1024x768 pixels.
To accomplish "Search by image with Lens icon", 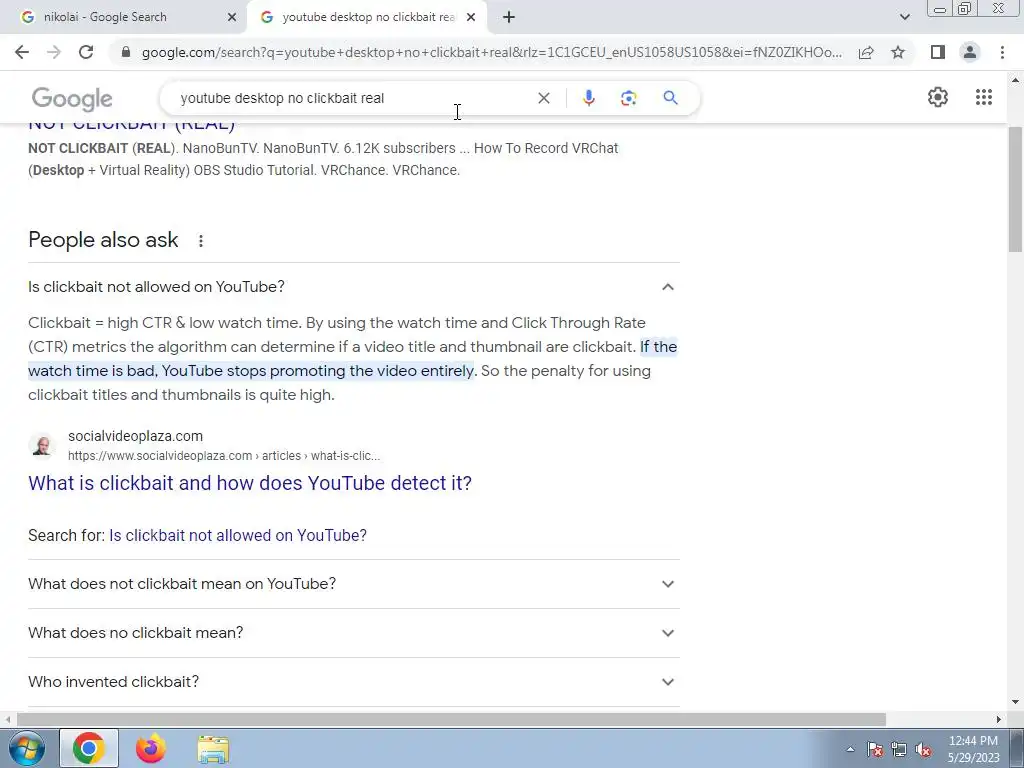I will point(628,98).
